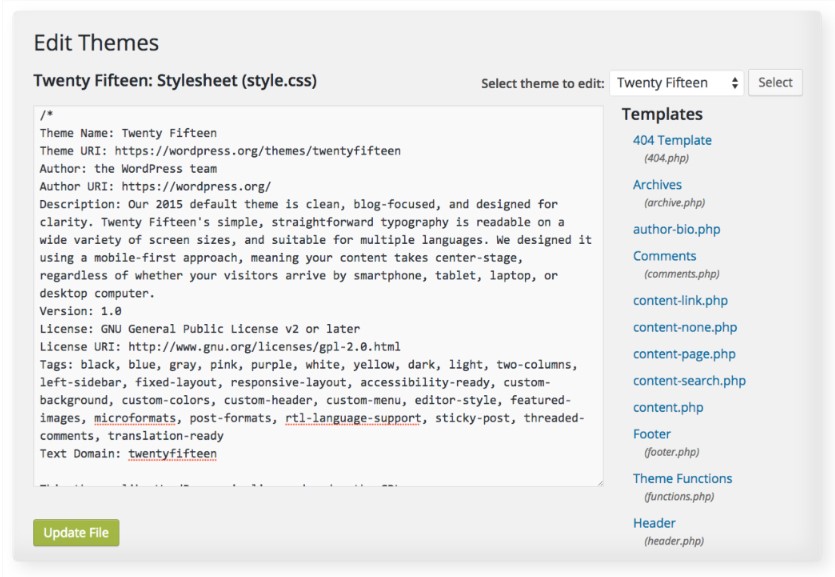Click the '(comments.php)' filename caption
The width and height of the screenshot is (835, 577).
click(682, 274)
